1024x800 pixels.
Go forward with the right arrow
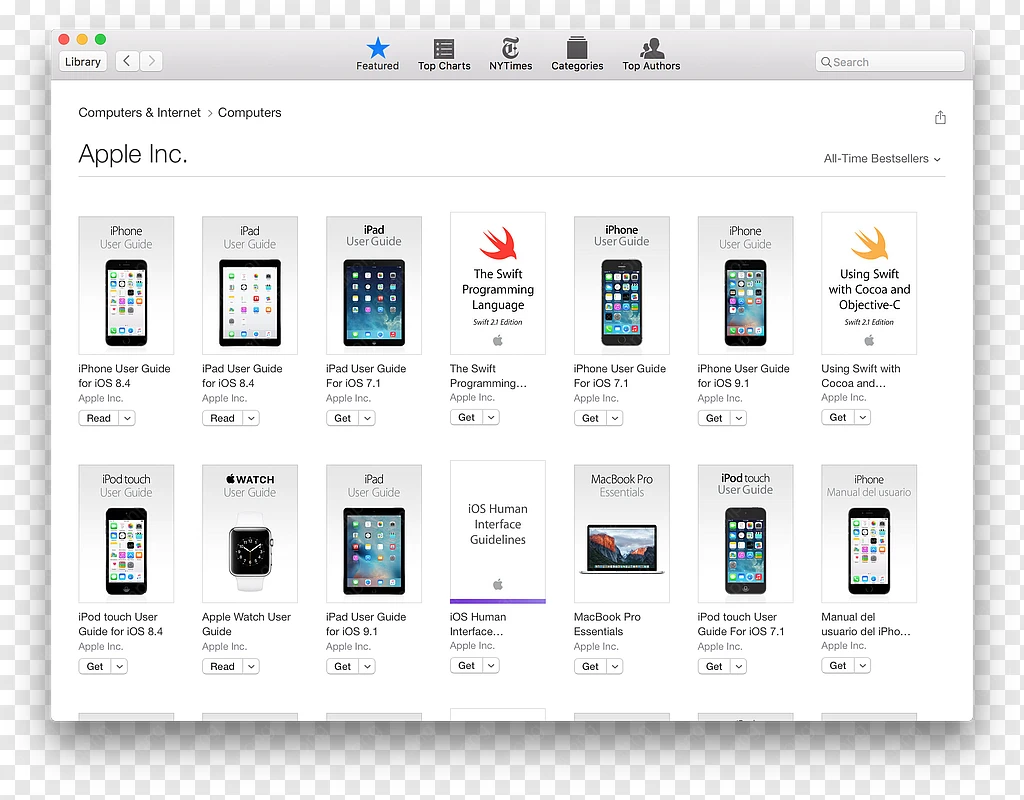click(151, 61)
